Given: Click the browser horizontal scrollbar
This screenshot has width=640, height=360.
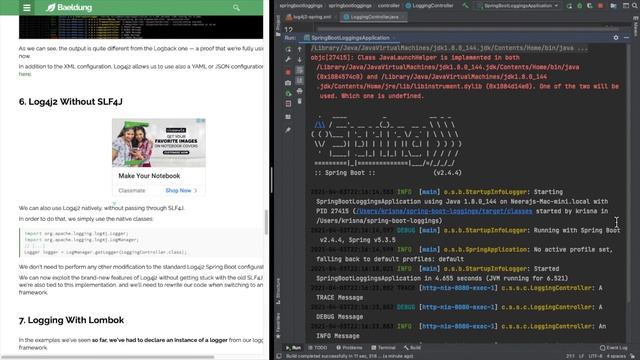Looking at the screenshot, I should [108, 357].
